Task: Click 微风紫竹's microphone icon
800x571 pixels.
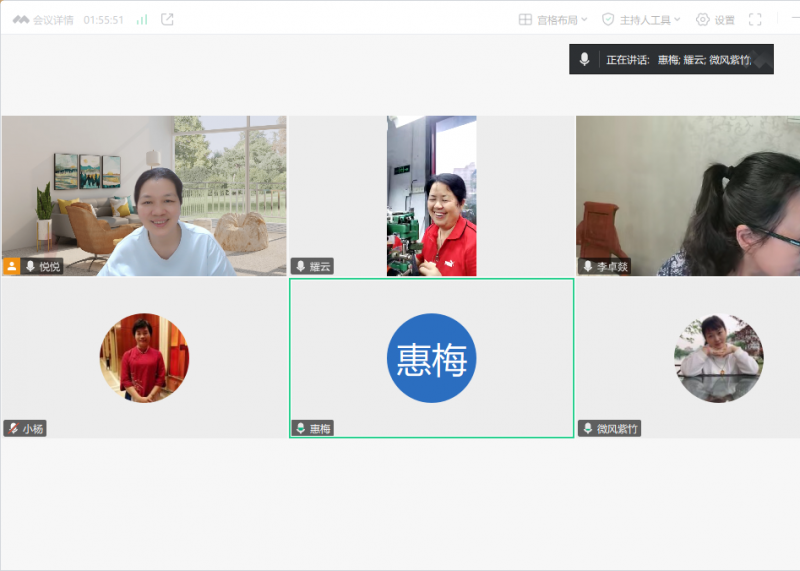Action: tap(588, 428)
